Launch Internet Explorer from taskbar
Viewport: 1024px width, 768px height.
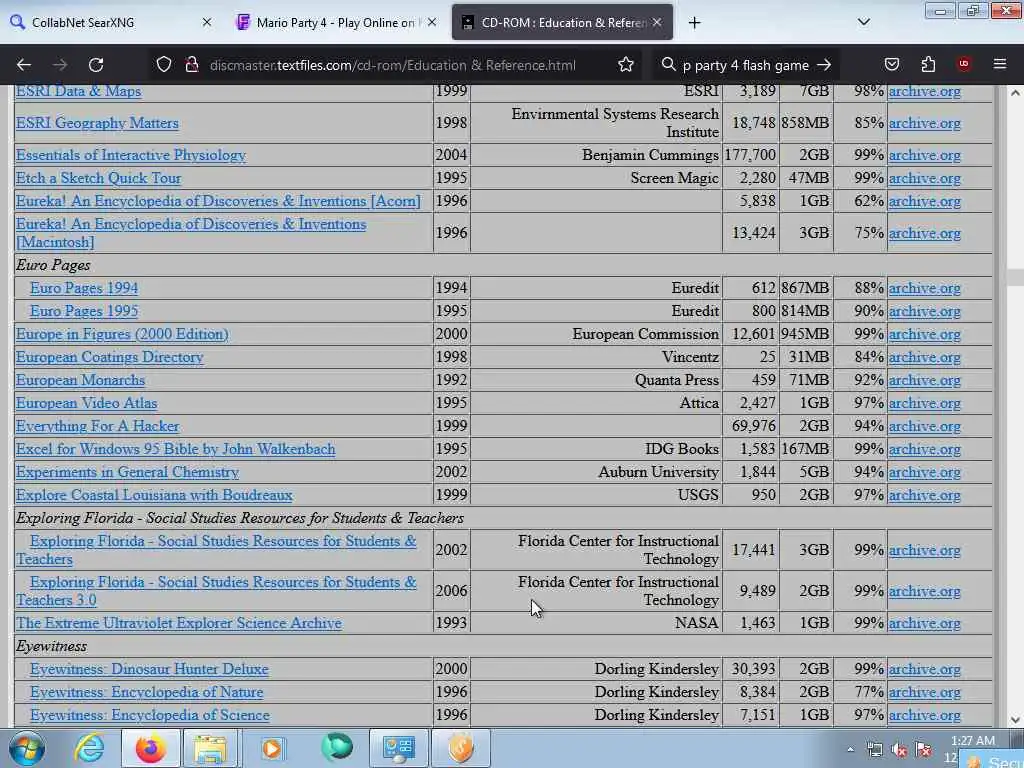pyautogui.click(x=89, y=748)
